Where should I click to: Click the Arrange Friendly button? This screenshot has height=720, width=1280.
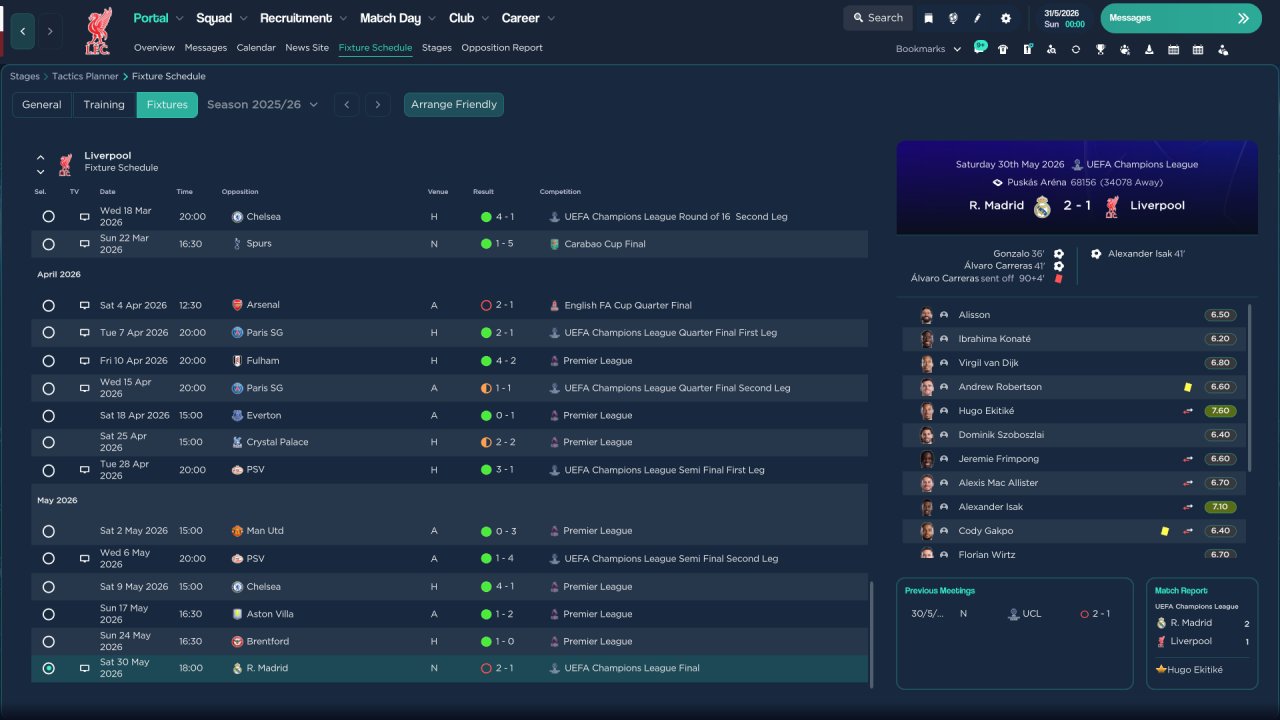pos(454,104)
